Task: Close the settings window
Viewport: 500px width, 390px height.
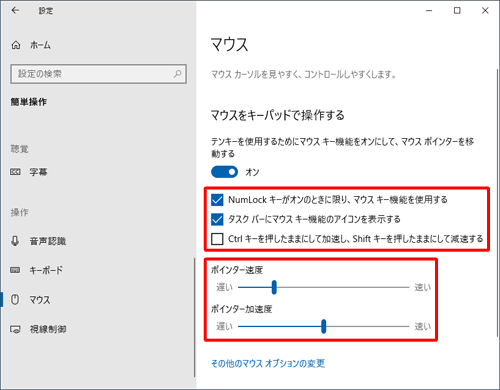Action: [485, 11]
